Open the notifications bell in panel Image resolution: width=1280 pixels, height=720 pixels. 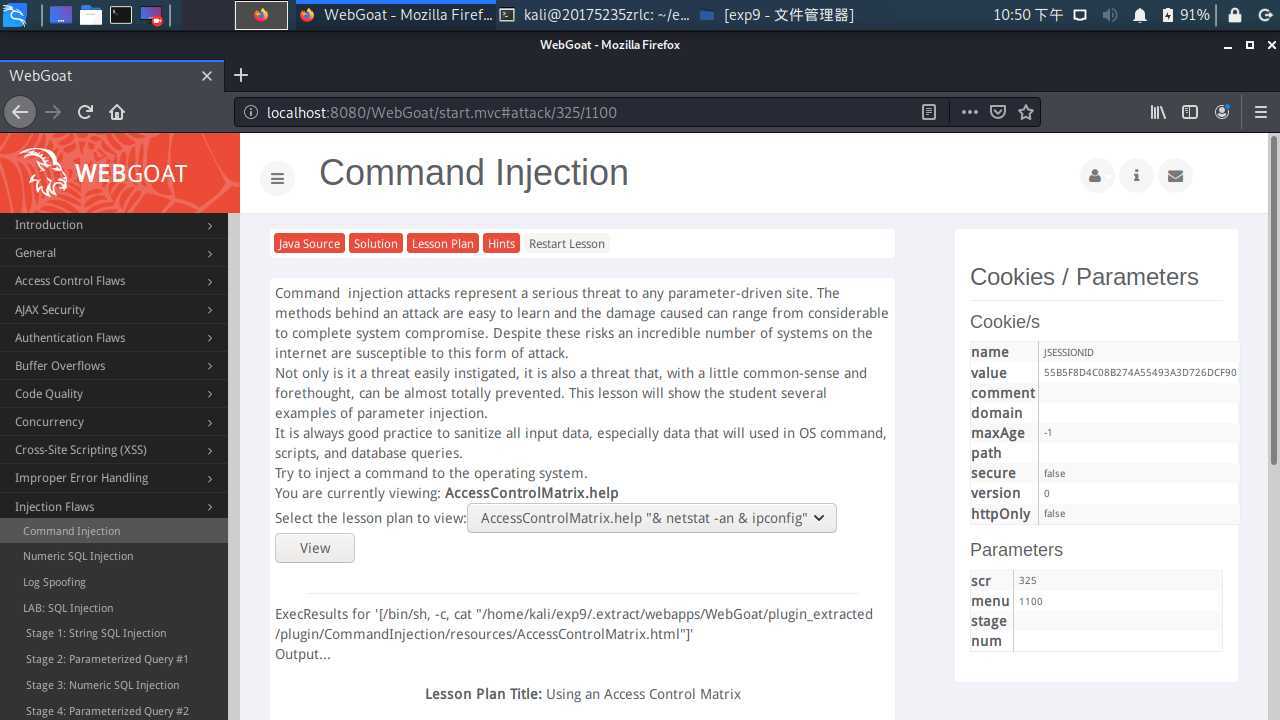click(x=1140, y=15)
